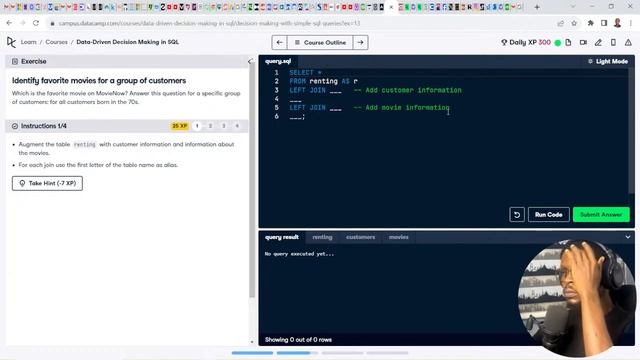Open the Chrome three-dot menu
This screenshot has height=360, width=640.
click(631, 23)
